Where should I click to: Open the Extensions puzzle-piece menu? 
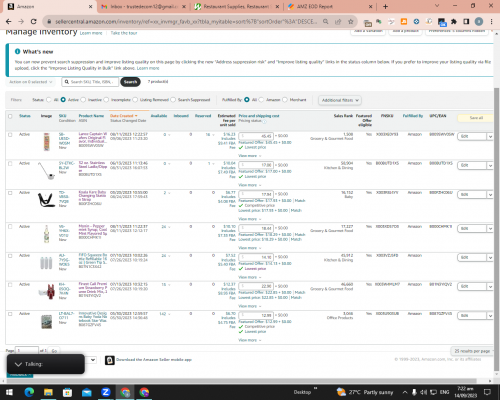(454, 21)
